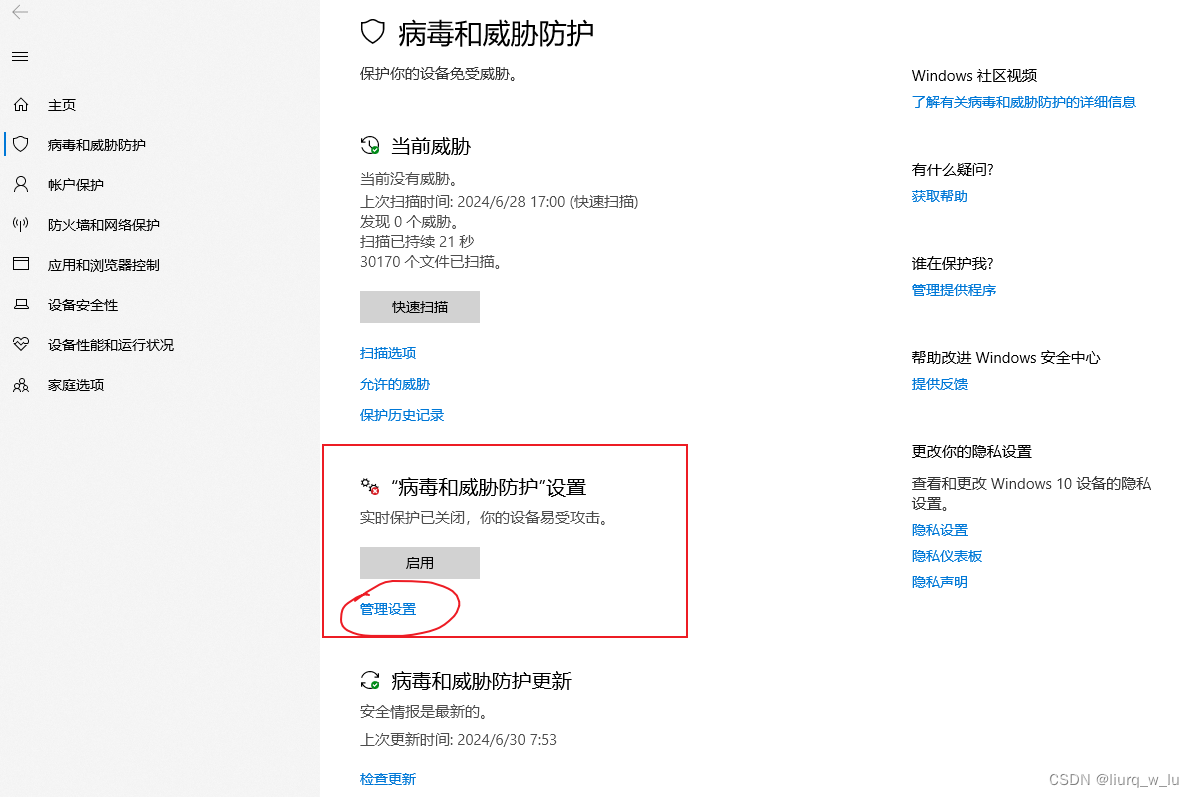Click the antenna icon for 防火墙和网络保护
This screenshot has width=1194, height=797.
click(x=21, y=224)
